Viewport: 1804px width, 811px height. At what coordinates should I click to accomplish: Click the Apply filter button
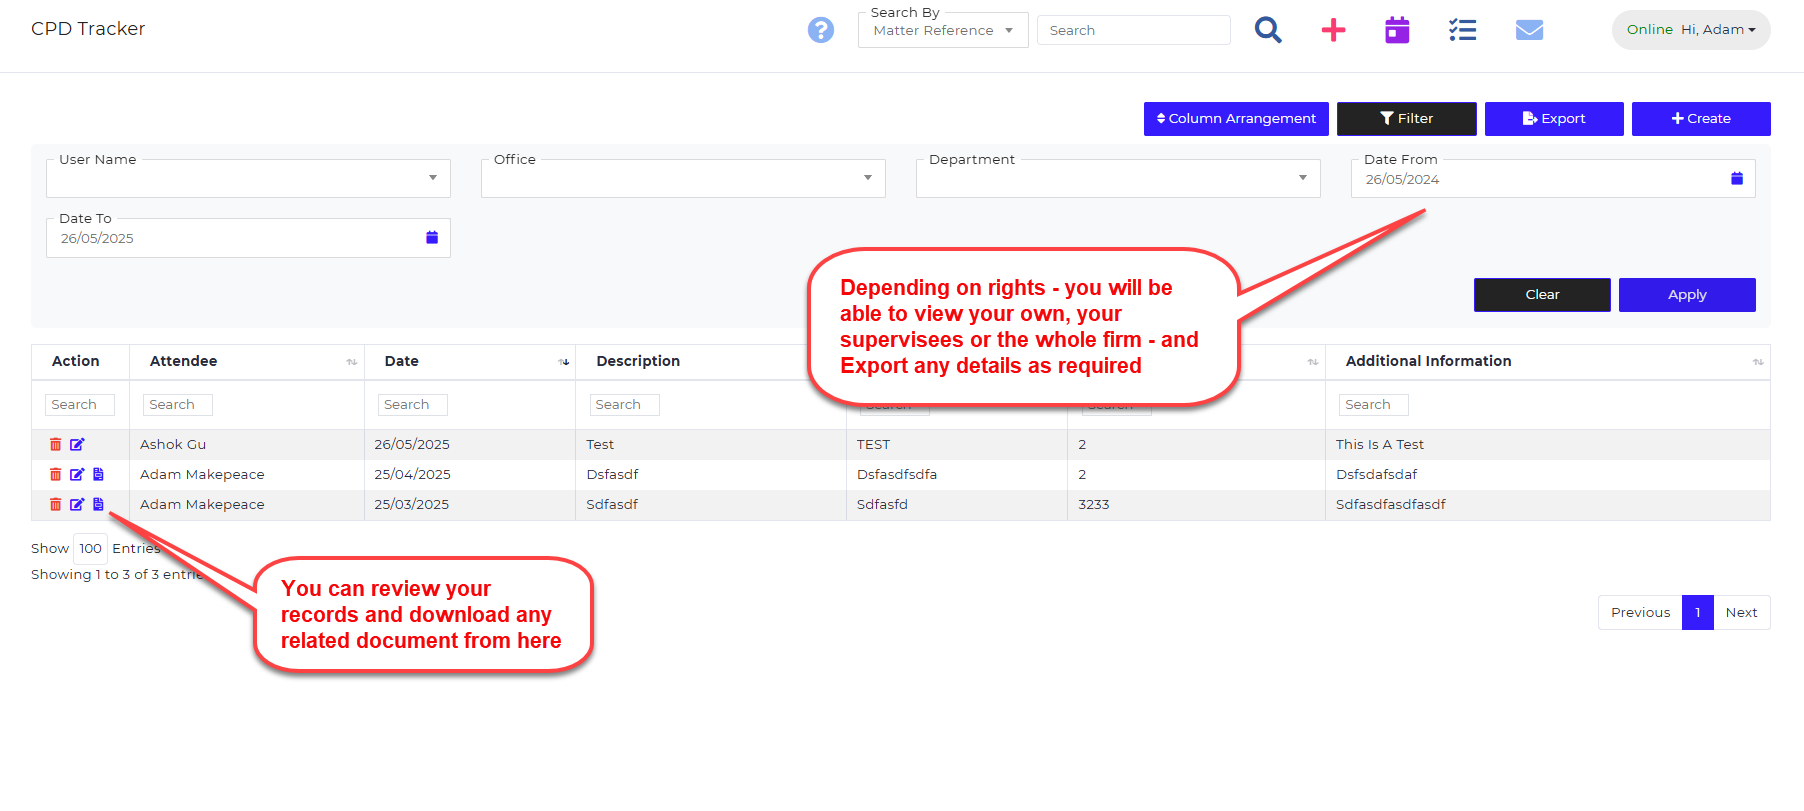click(1687, 295)
